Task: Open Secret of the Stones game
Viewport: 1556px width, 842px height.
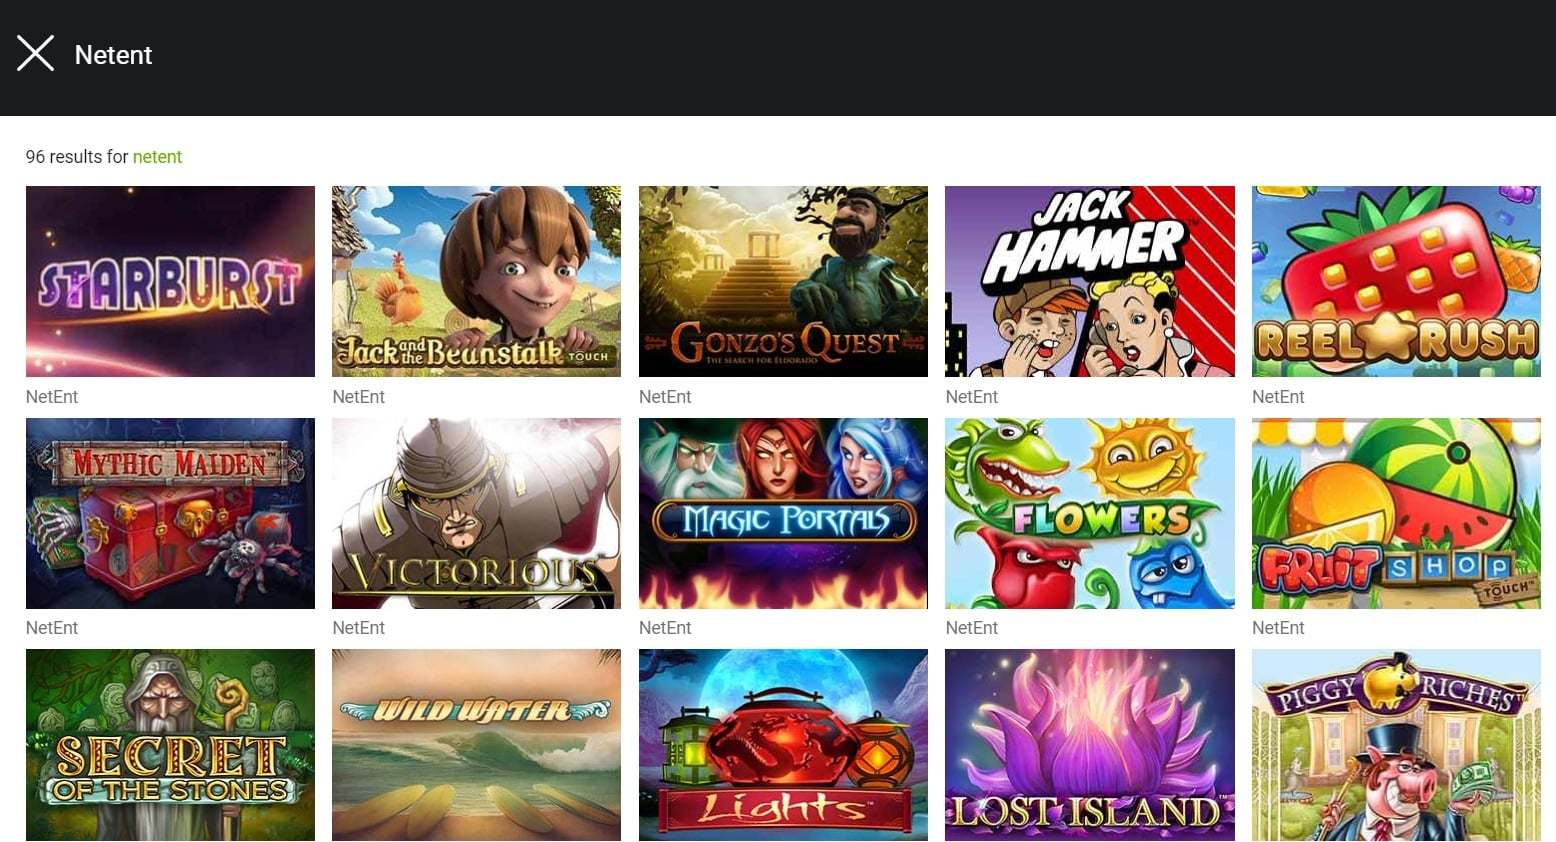Action: [170, 745]
